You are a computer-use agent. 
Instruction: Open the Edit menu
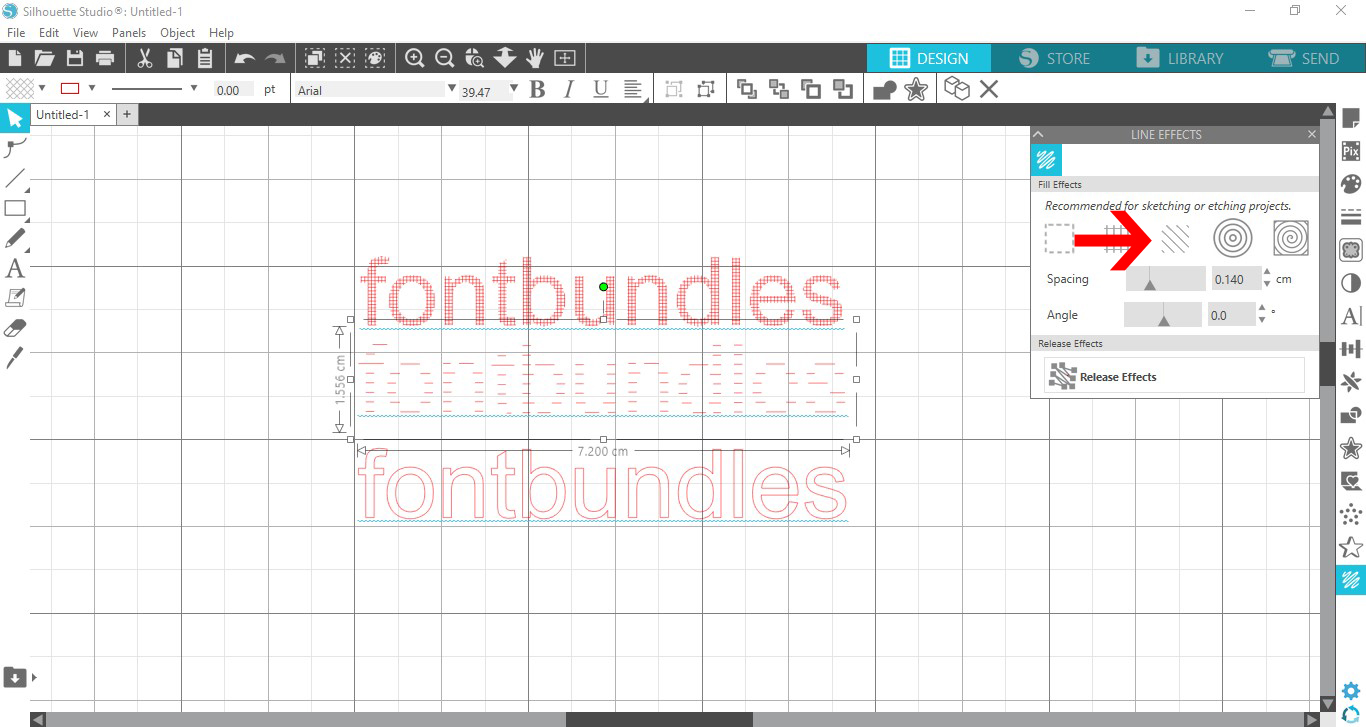pyautogui.click(x=49, y=33)
